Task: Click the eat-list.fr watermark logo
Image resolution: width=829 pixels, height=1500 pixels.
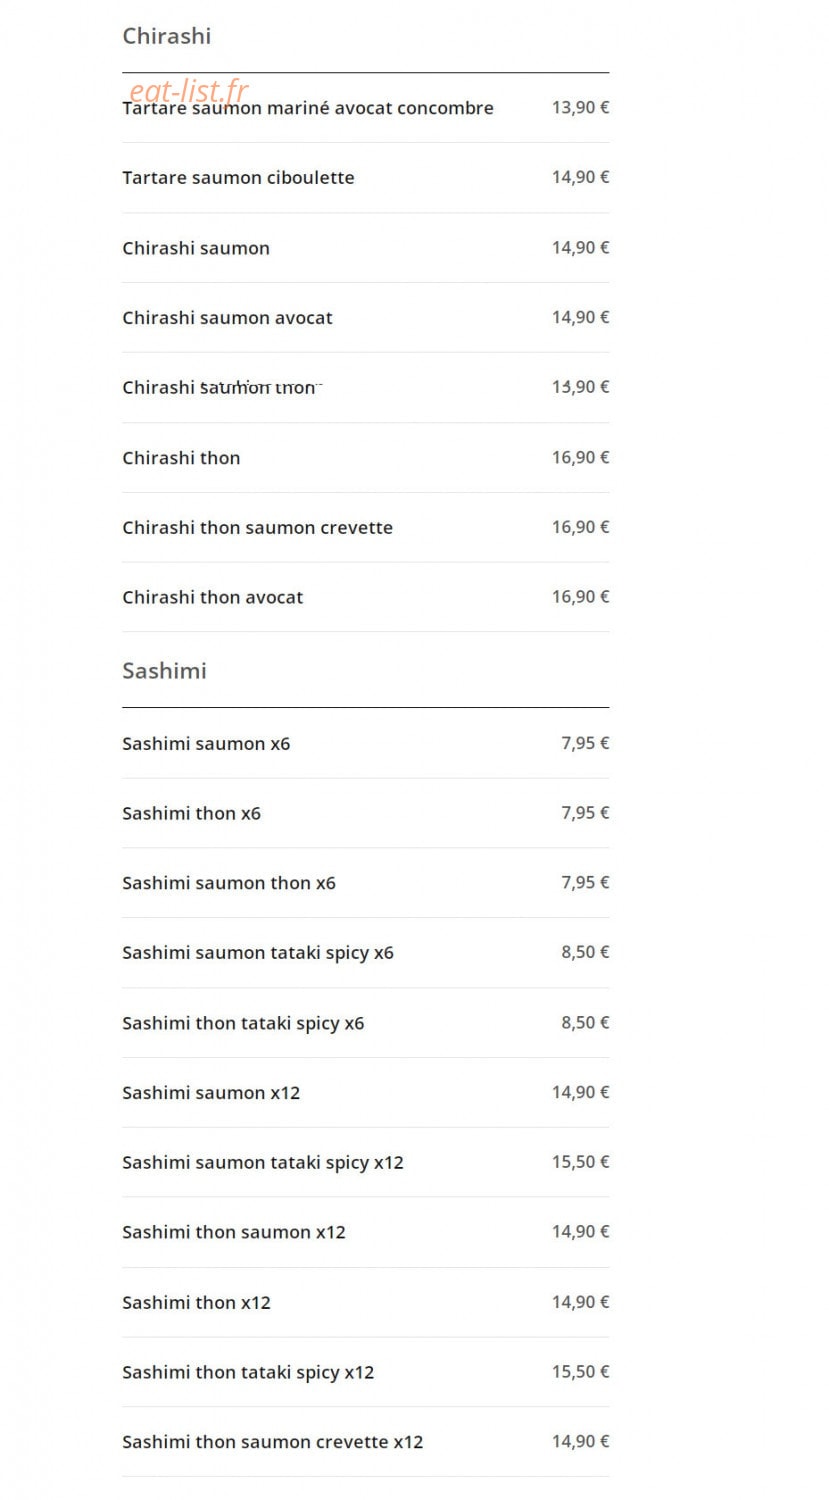Action: pyautogui.click(x=189, y=91)
